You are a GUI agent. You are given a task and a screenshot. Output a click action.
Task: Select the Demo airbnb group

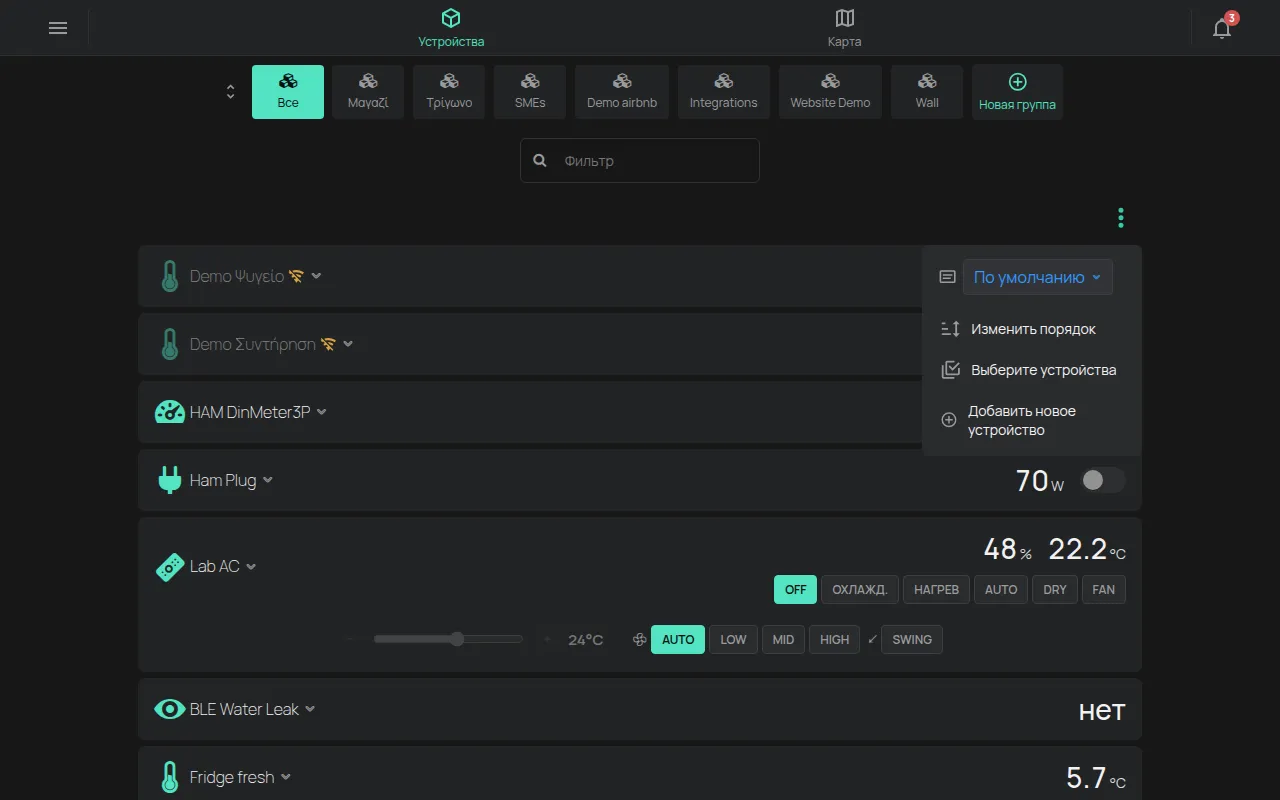[x=622, y=92]
